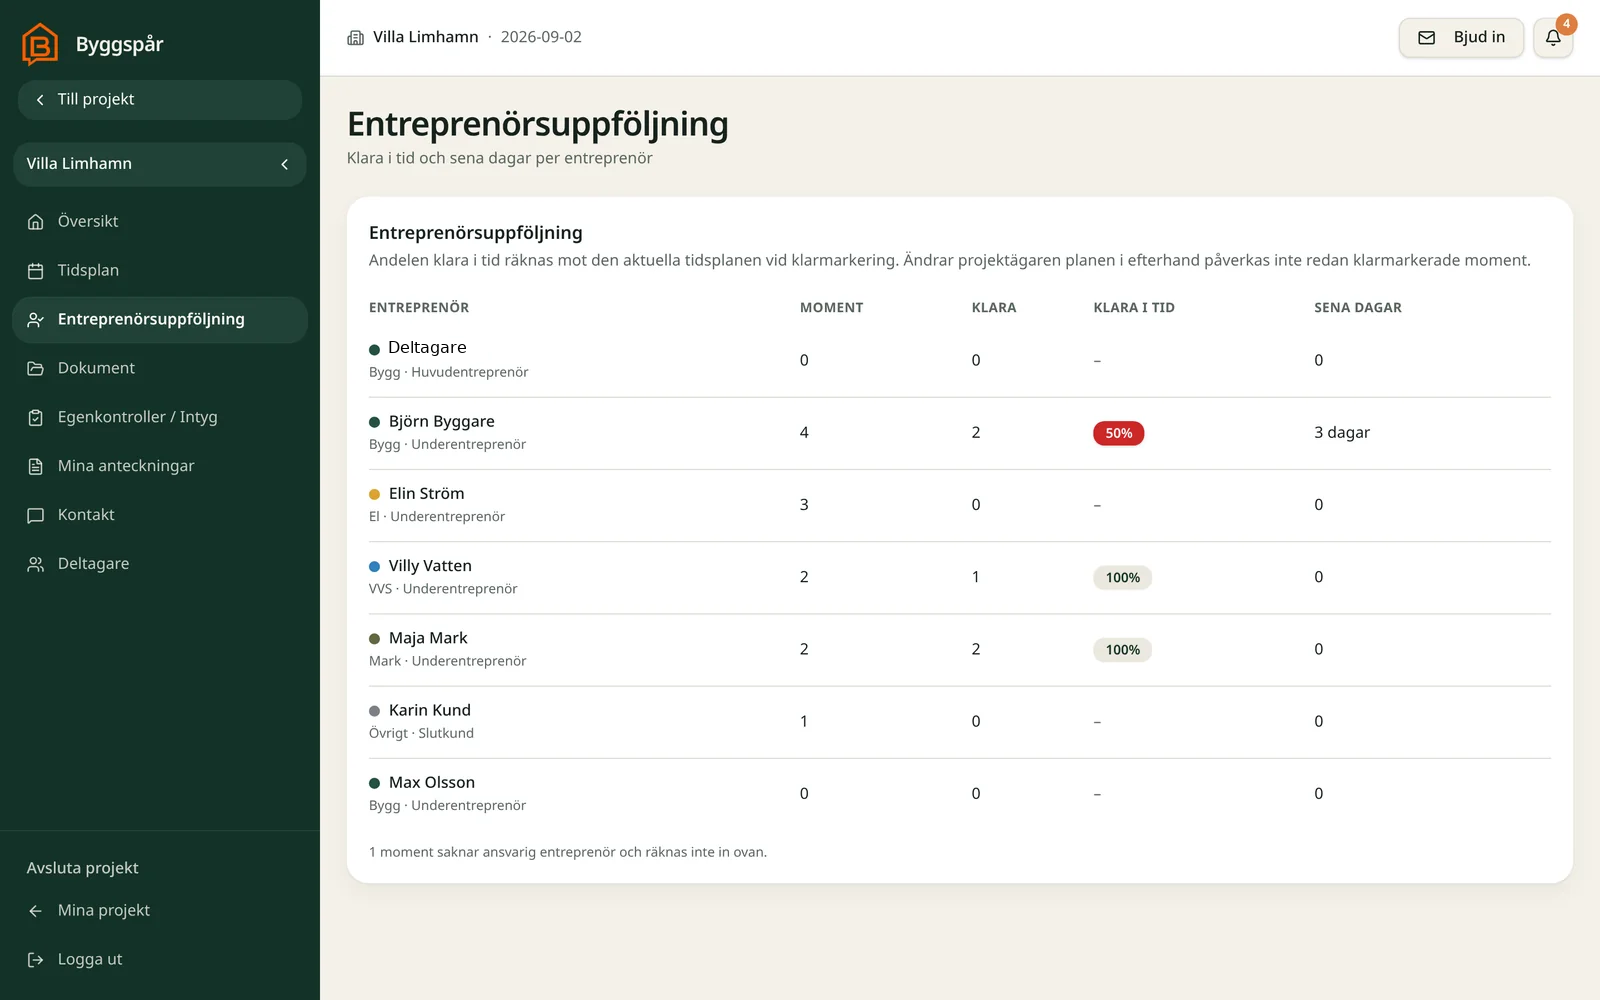Click the Villa Limhamn breadcrumb text
The width and height of the screenshot is (1600, 1000).
click(426, 37)
